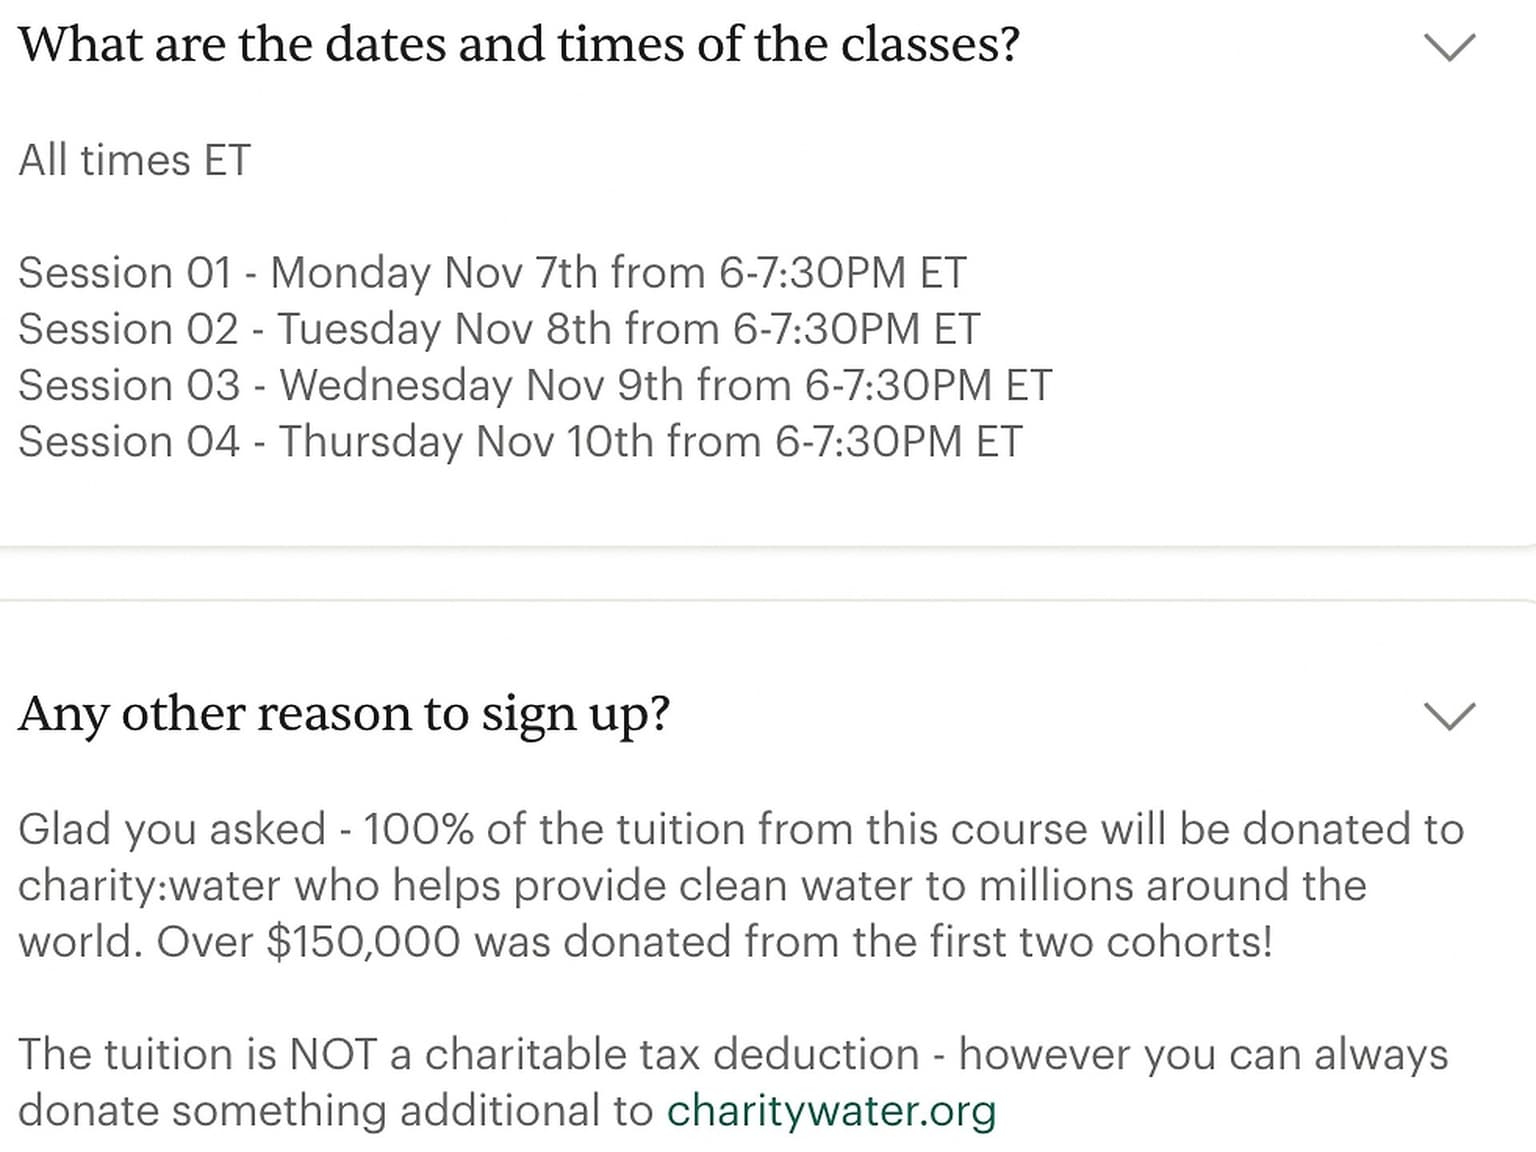The height and width of the screenshot is (1152, 1536).
Task: Click the 'All times ET' text
Action: click(x=134, y=160)
